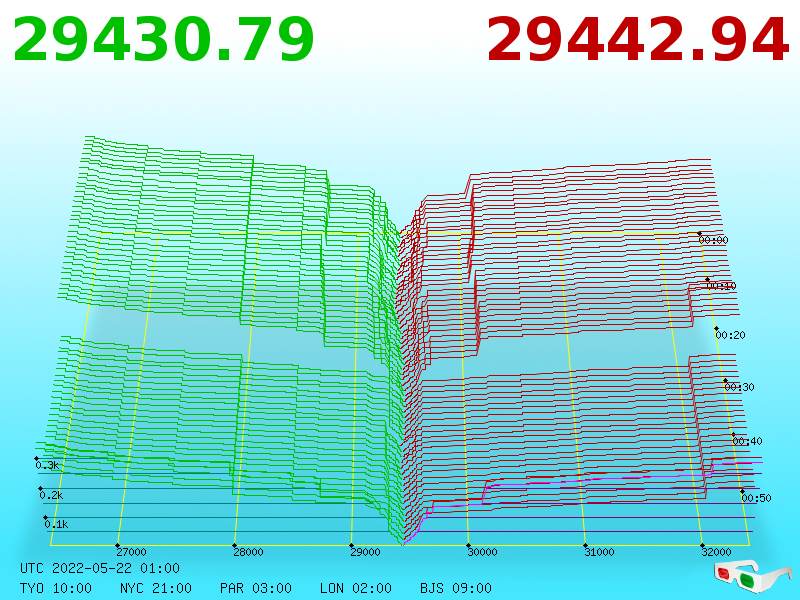Click the 00:10 time axis marker

coord(721,286)
